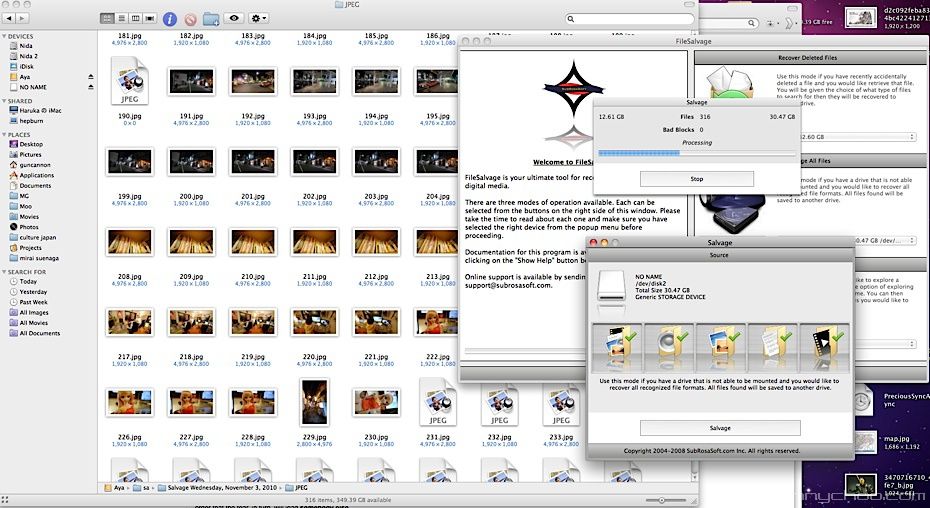930x508 pixels.
Task: Click the New Folder toolbar icon
Action: click(x=211, y=18)
